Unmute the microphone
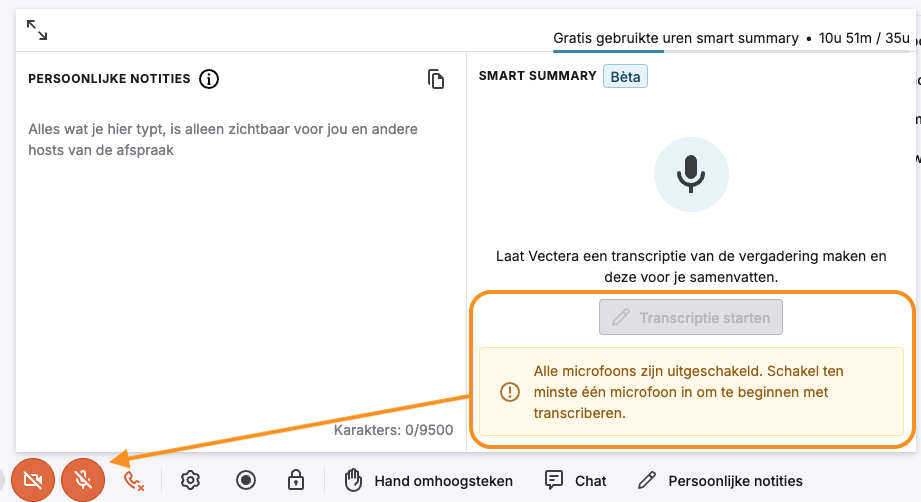The image size is (921, 502). (x=83, y=480)
